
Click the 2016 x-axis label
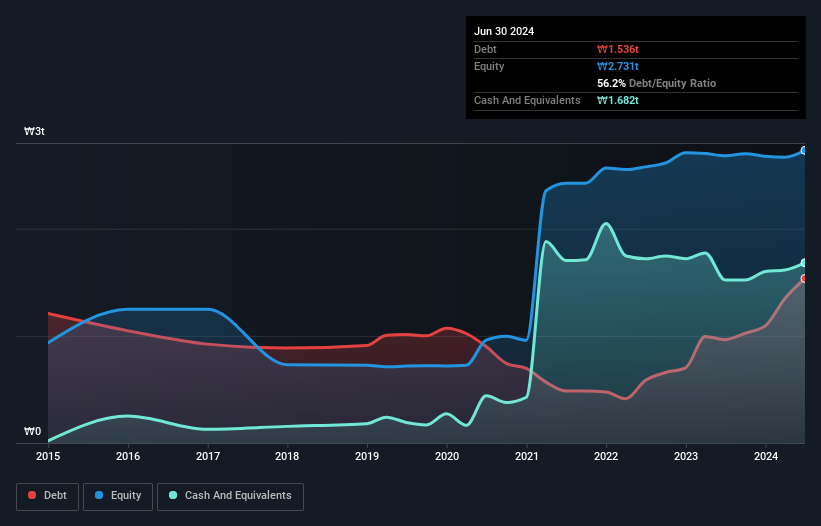tap(128, 456)
